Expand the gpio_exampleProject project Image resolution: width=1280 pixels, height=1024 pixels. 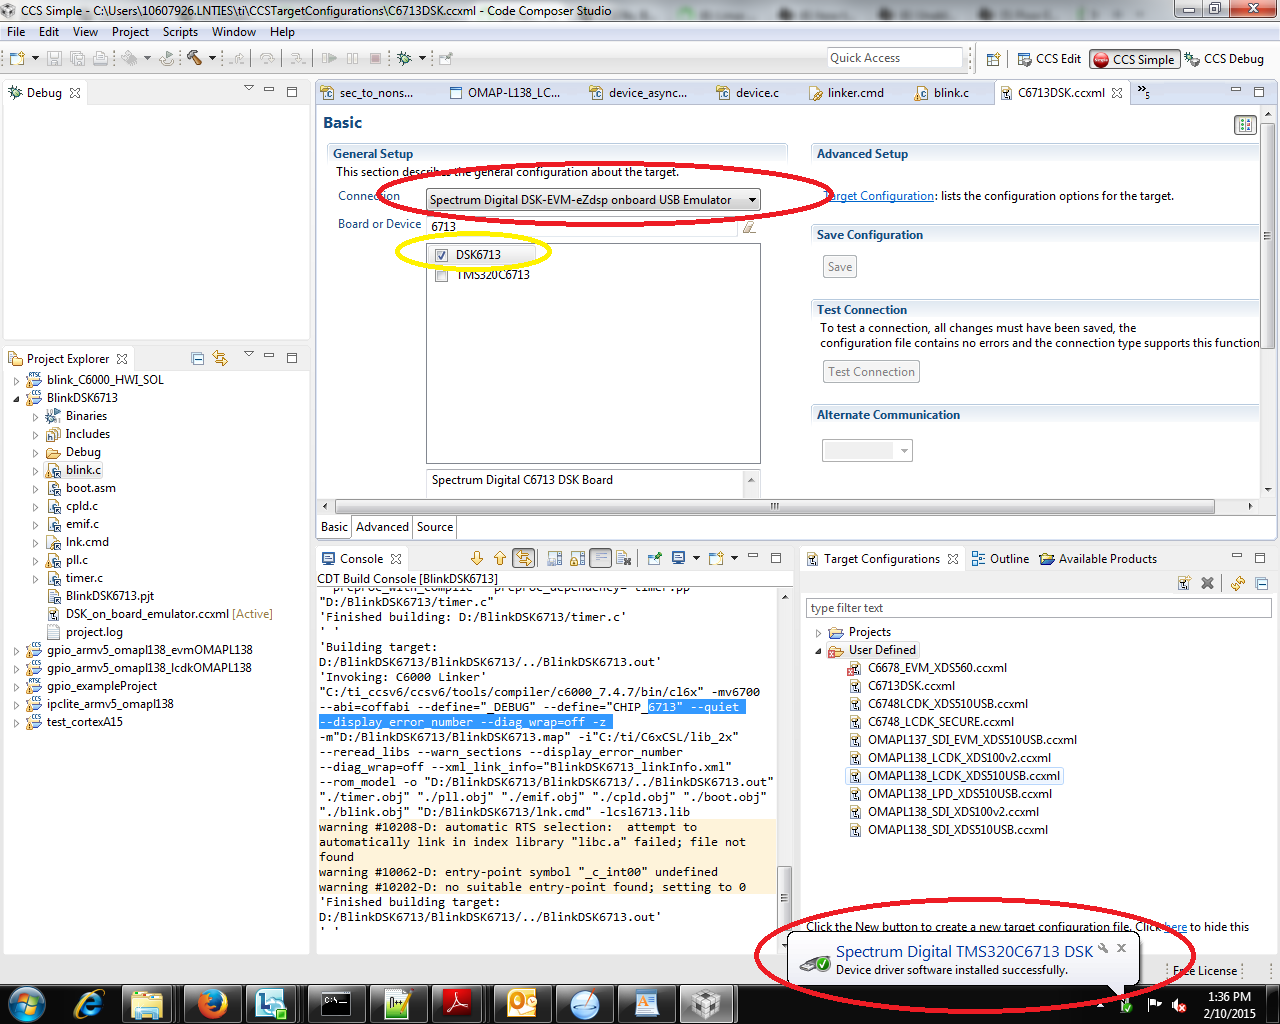[16, 687]
